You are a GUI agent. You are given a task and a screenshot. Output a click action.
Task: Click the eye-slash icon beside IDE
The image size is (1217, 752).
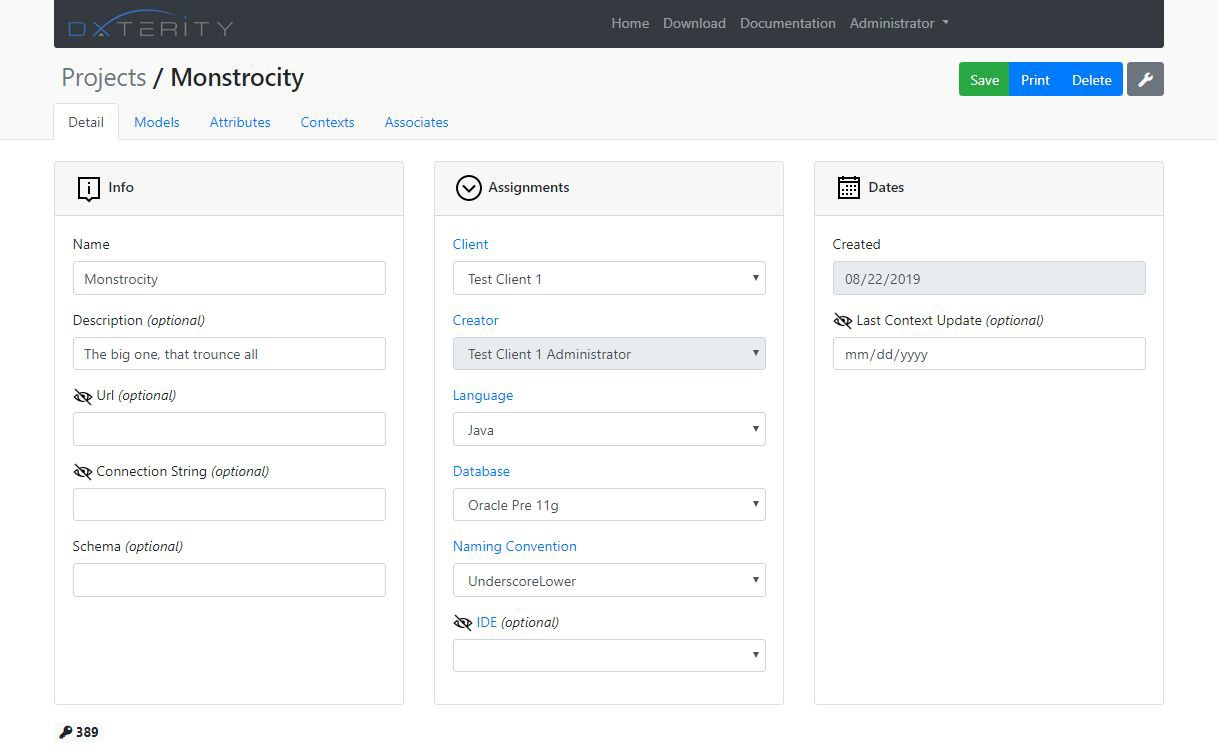pos(463,622)
